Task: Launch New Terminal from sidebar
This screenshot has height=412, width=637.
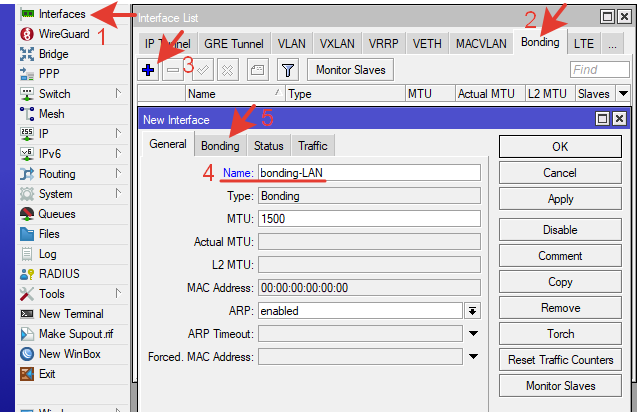Action: pos(70,314)
